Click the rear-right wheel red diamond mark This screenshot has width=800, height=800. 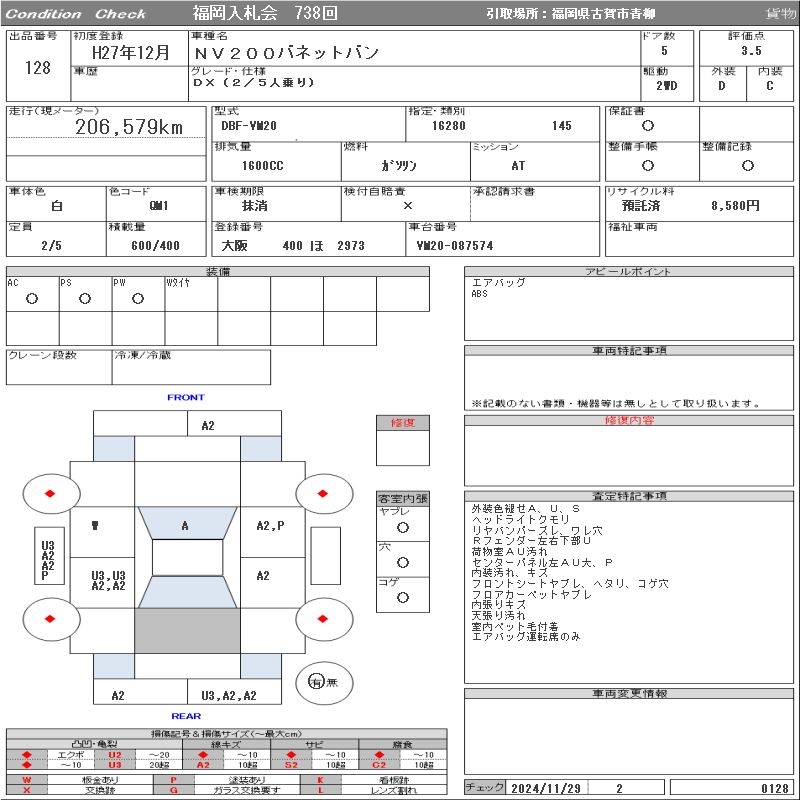point(322,619)
